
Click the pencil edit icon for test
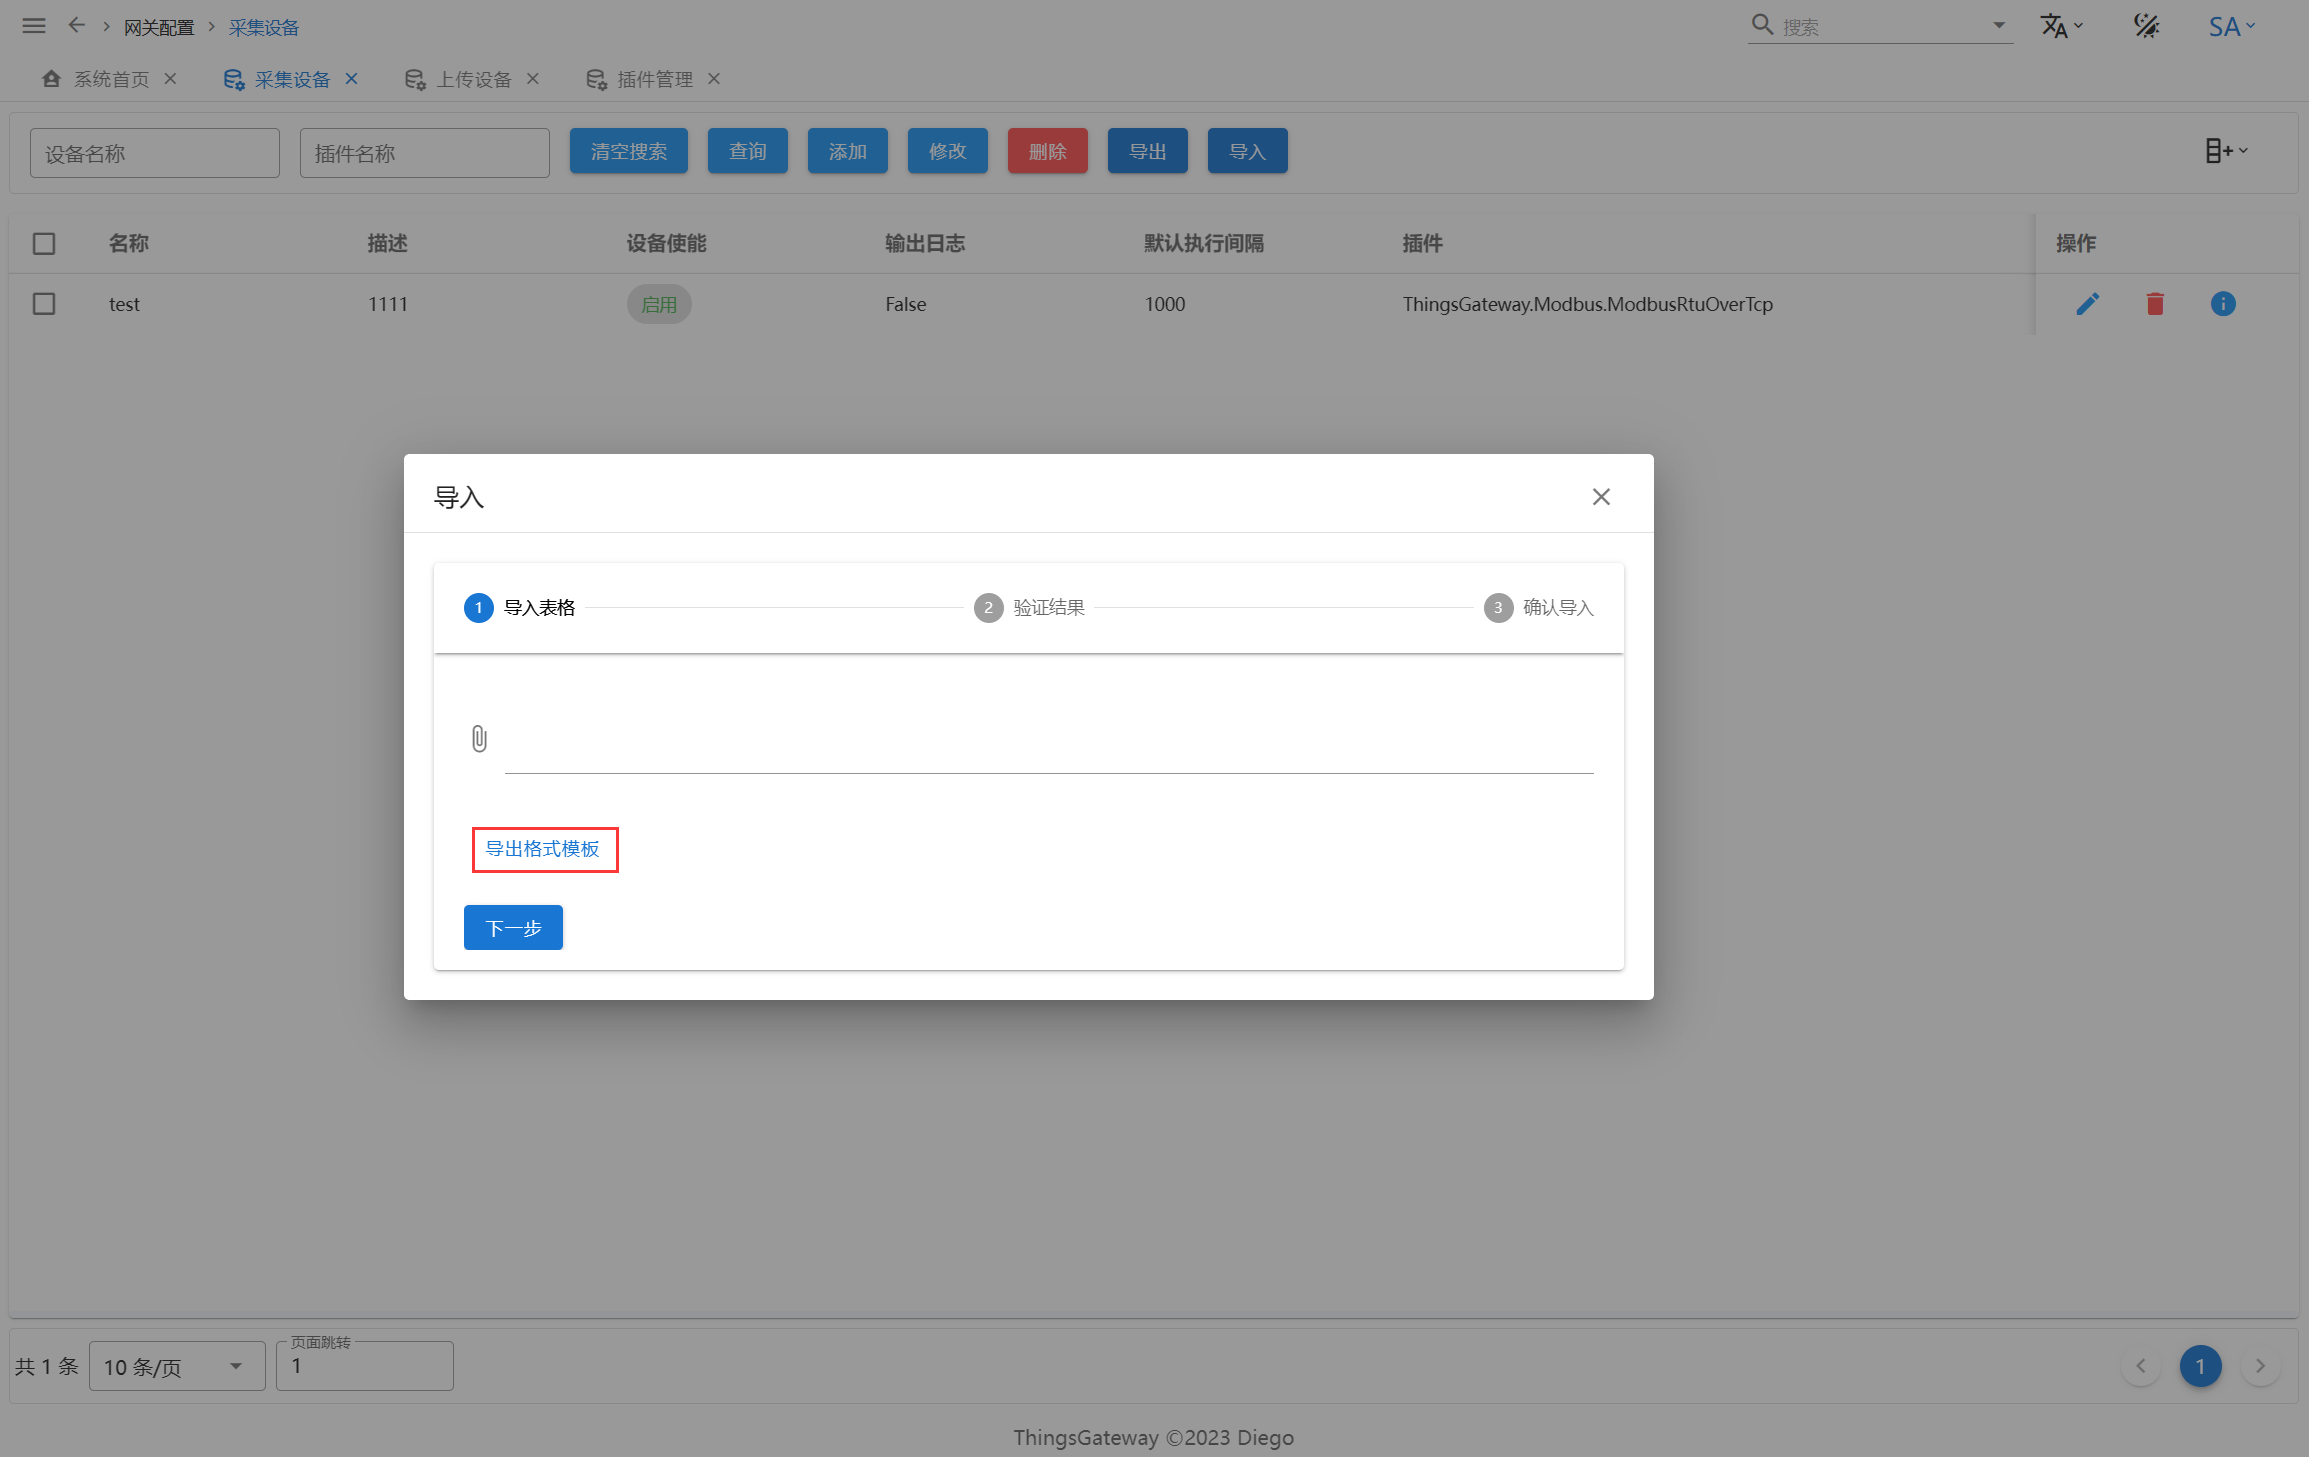[x=2087, y=304]
